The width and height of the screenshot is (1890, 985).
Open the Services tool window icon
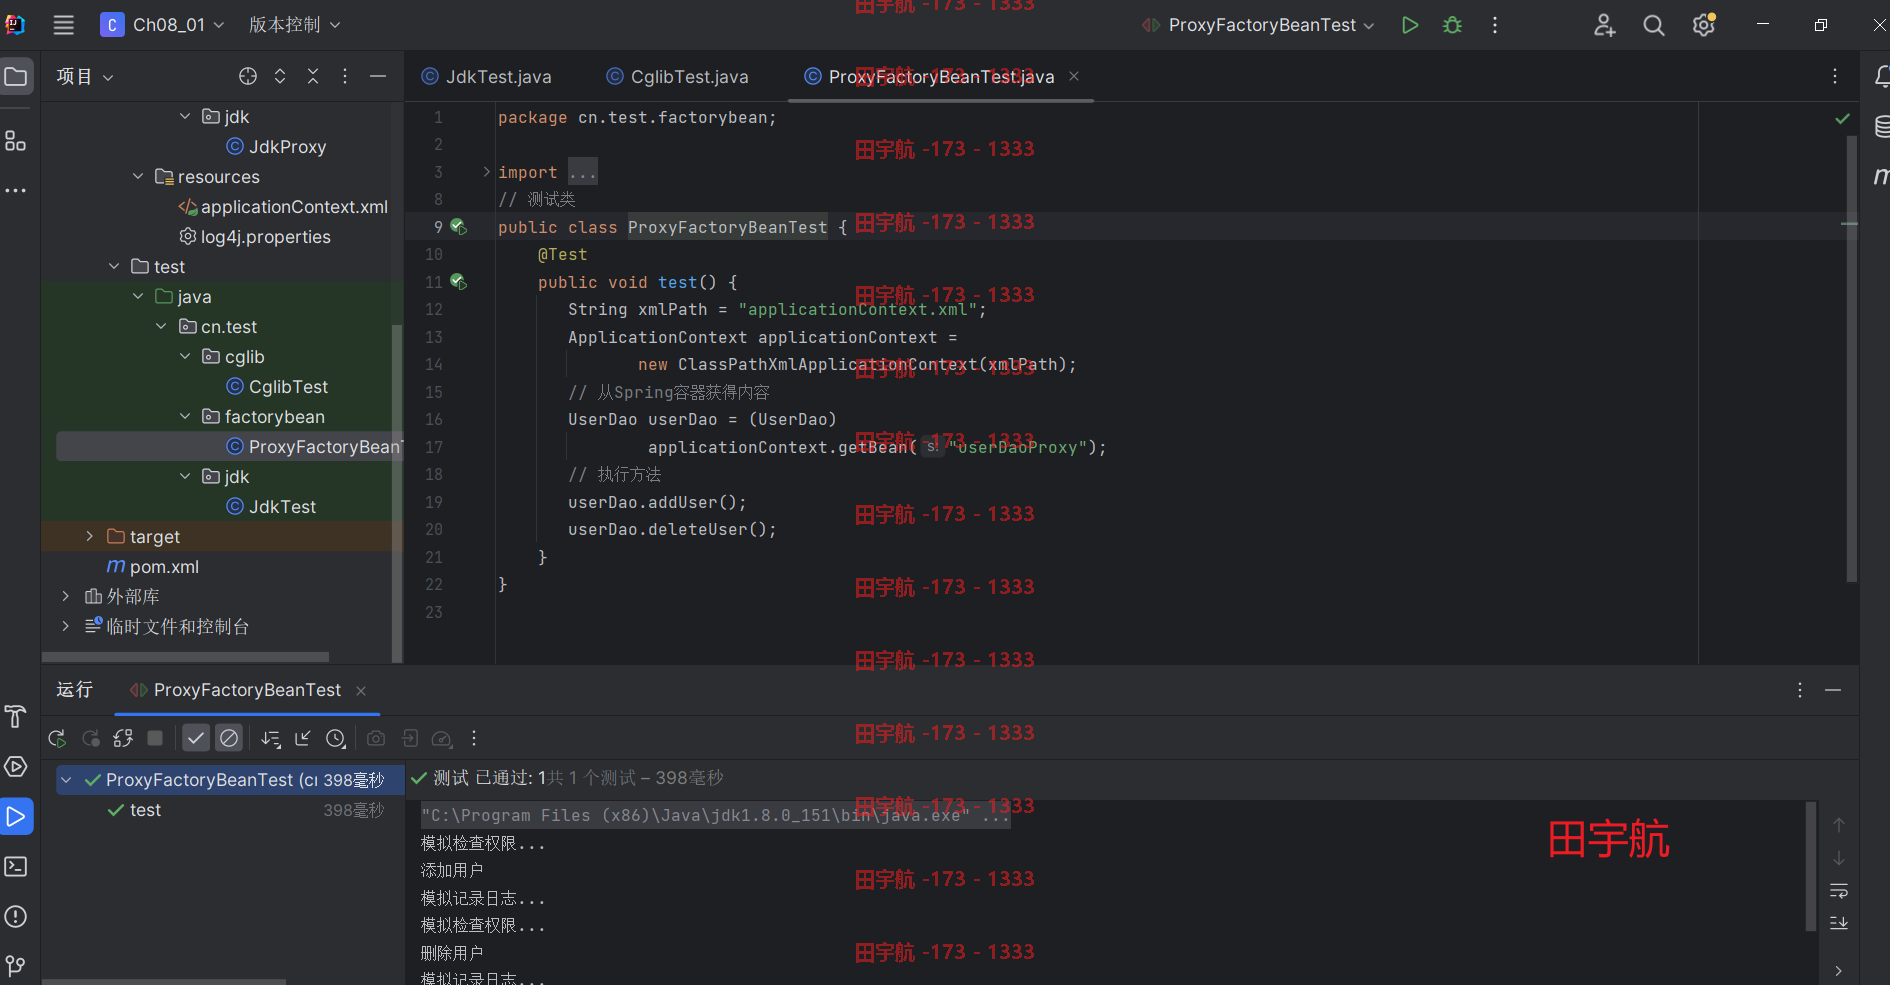click(x=16, y=767)
